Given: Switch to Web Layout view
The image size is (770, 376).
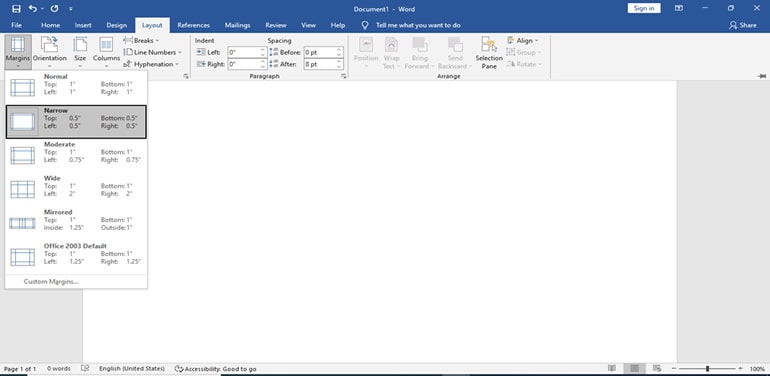Looking at the screenshot, I should [x=657, y=368].
